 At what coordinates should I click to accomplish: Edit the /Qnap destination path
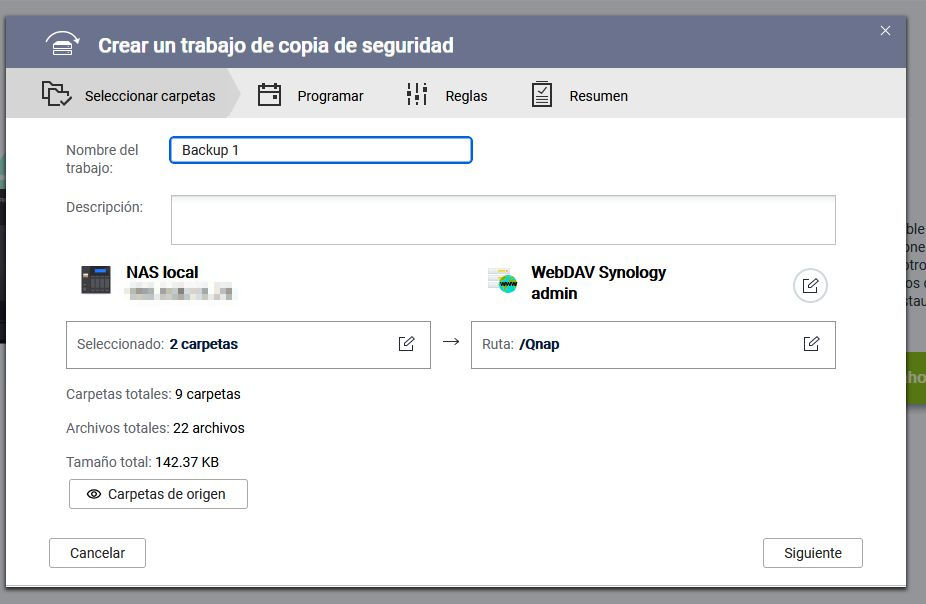pos(811,344)
